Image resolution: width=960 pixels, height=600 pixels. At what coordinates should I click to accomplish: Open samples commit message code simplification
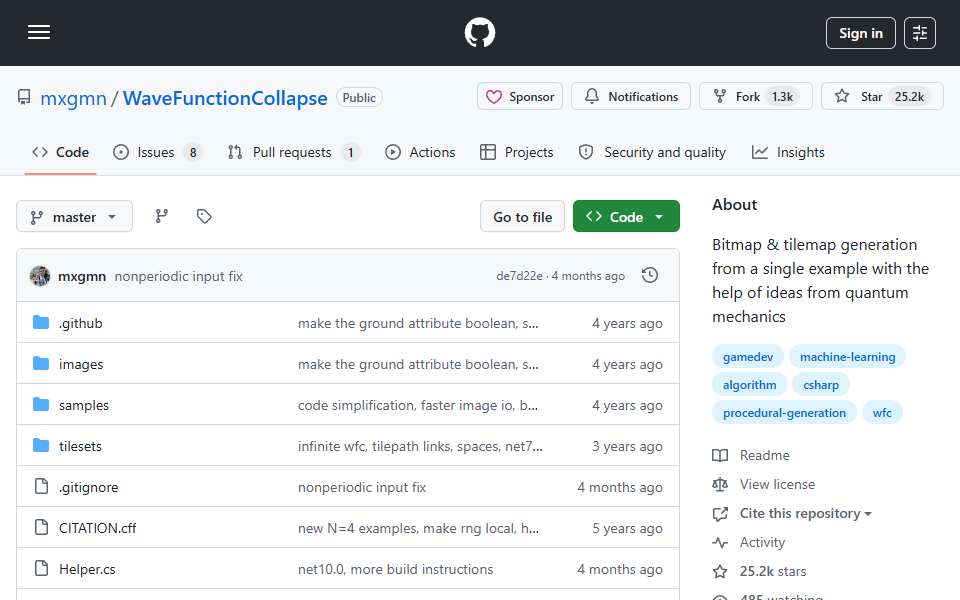click(x=418, y=405)
